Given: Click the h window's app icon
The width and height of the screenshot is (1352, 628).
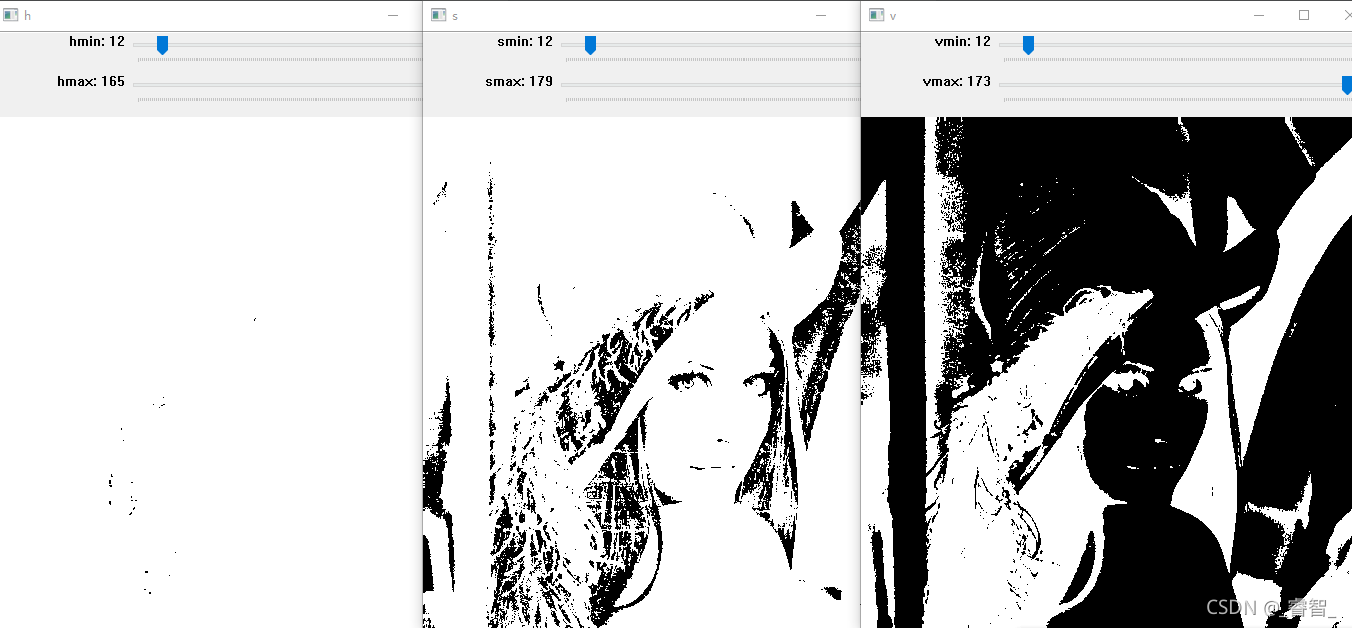Looking at the screenshot, I should point(11,15).
